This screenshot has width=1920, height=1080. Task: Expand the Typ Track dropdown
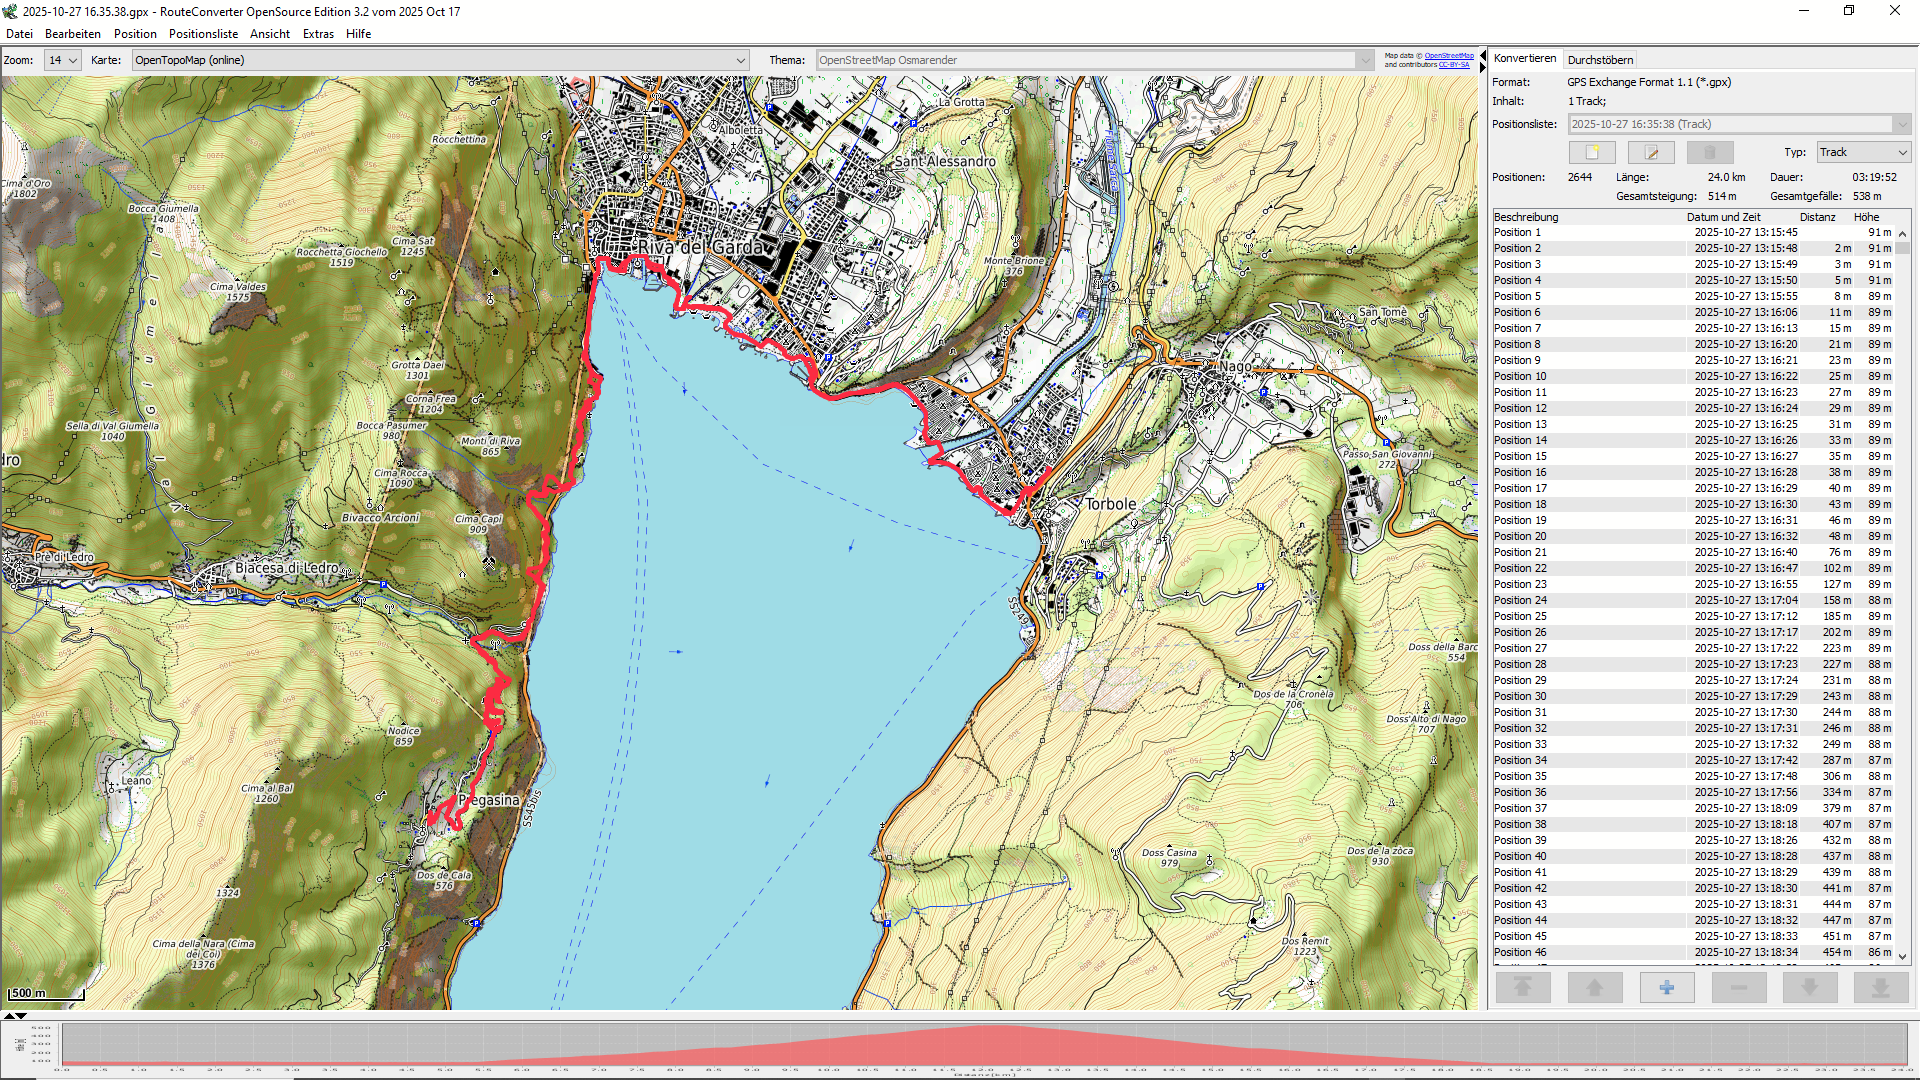(x=1864, y=152)
